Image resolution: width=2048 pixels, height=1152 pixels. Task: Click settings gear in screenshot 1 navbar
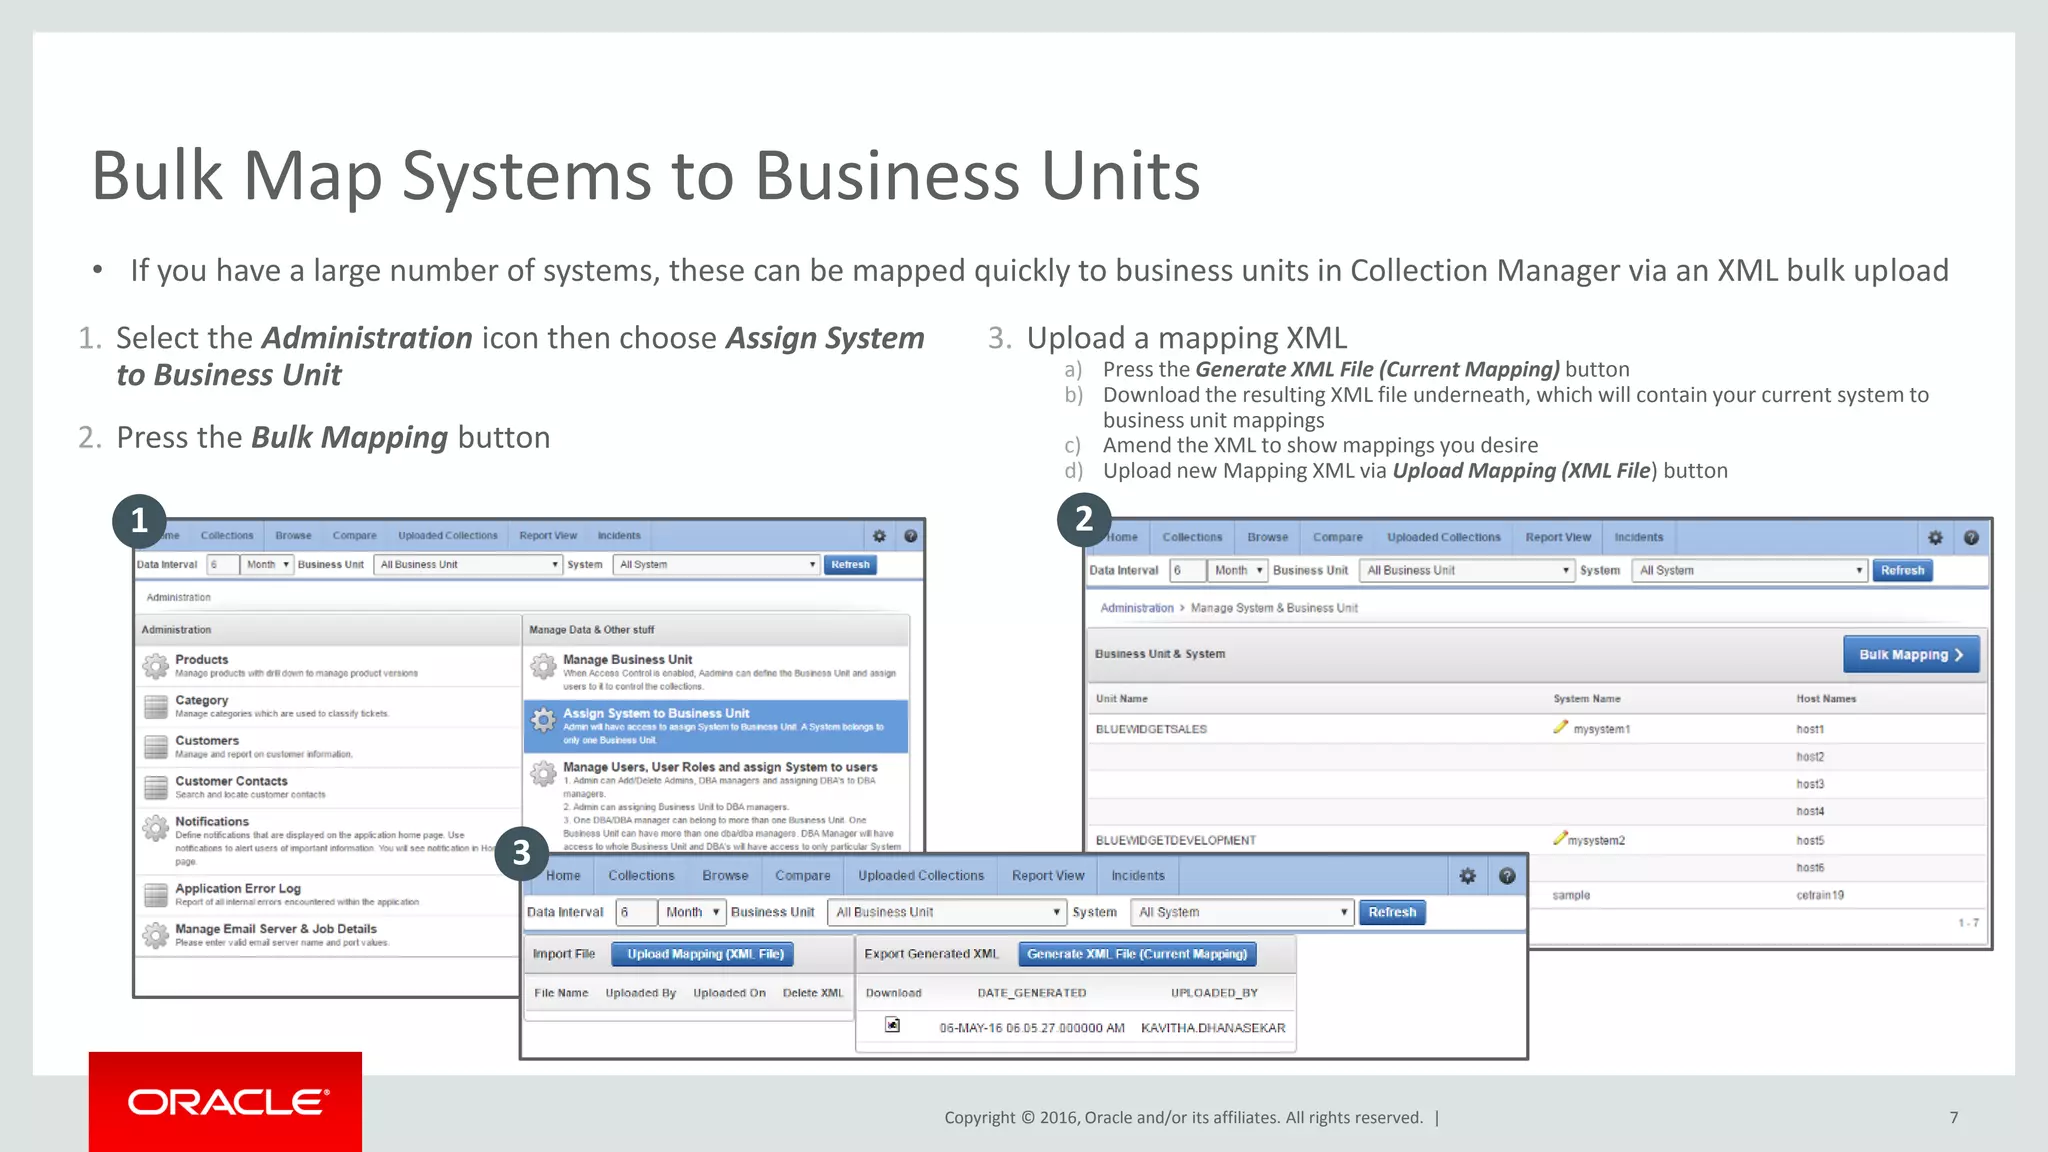879,536
